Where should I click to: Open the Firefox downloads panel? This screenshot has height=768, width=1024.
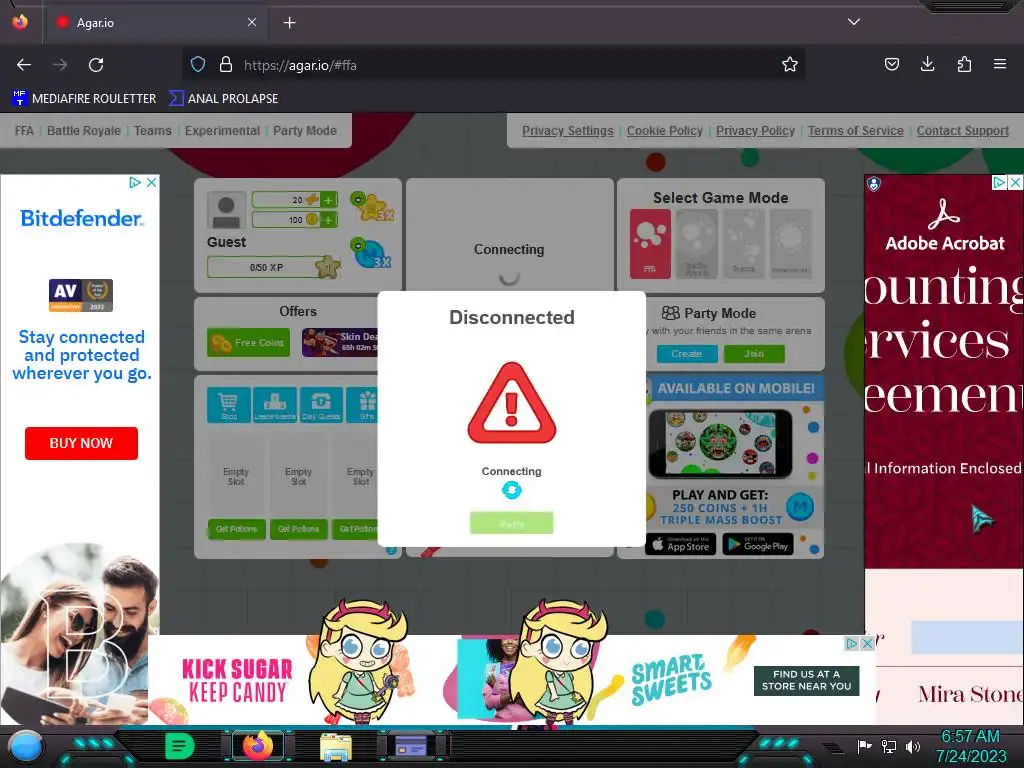927,65
